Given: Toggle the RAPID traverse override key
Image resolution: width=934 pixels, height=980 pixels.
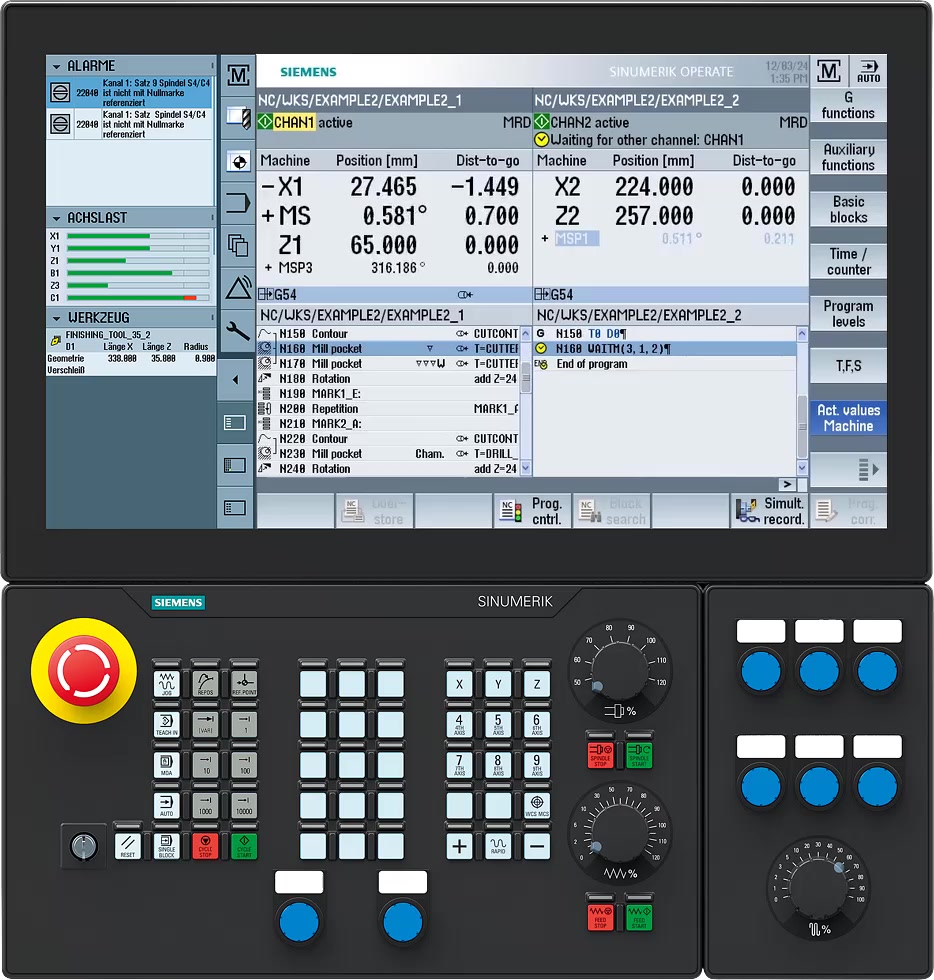Looking at the screenshot, I should pos(498,846).
